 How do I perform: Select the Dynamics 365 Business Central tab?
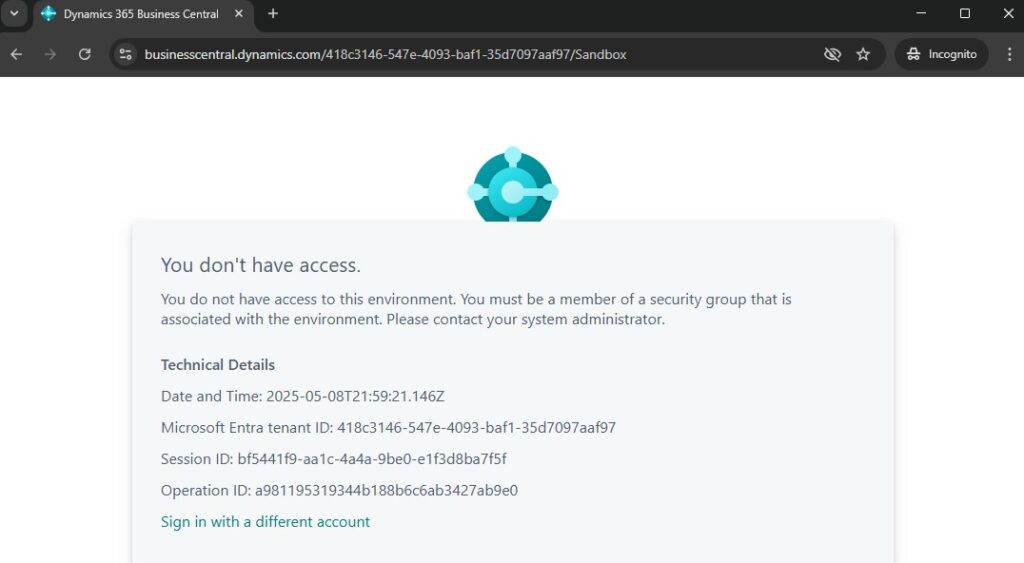point(141,14)
